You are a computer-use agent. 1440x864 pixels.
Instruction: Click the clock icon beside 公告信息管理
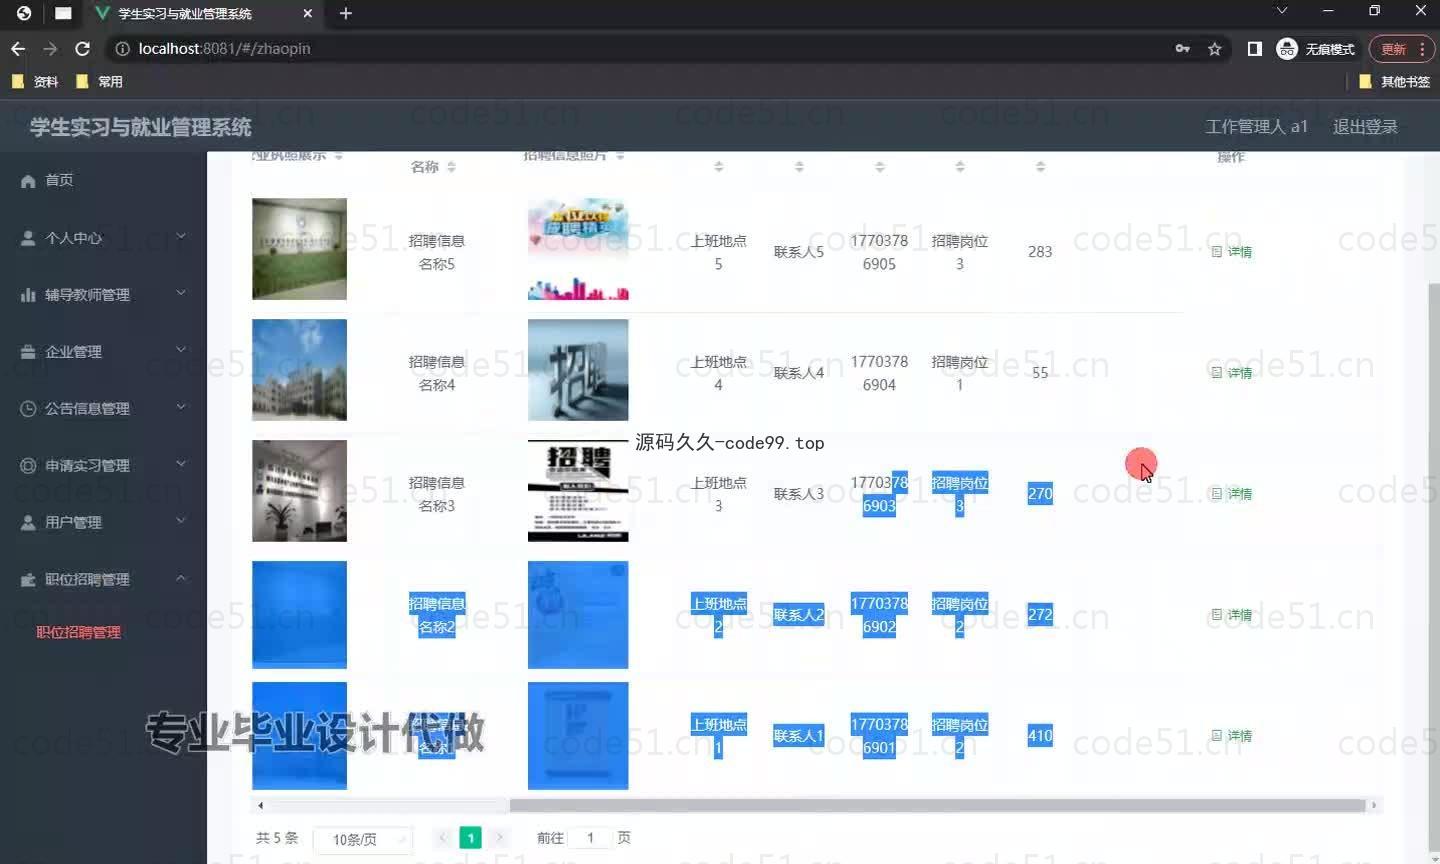(x=28, y=408)
